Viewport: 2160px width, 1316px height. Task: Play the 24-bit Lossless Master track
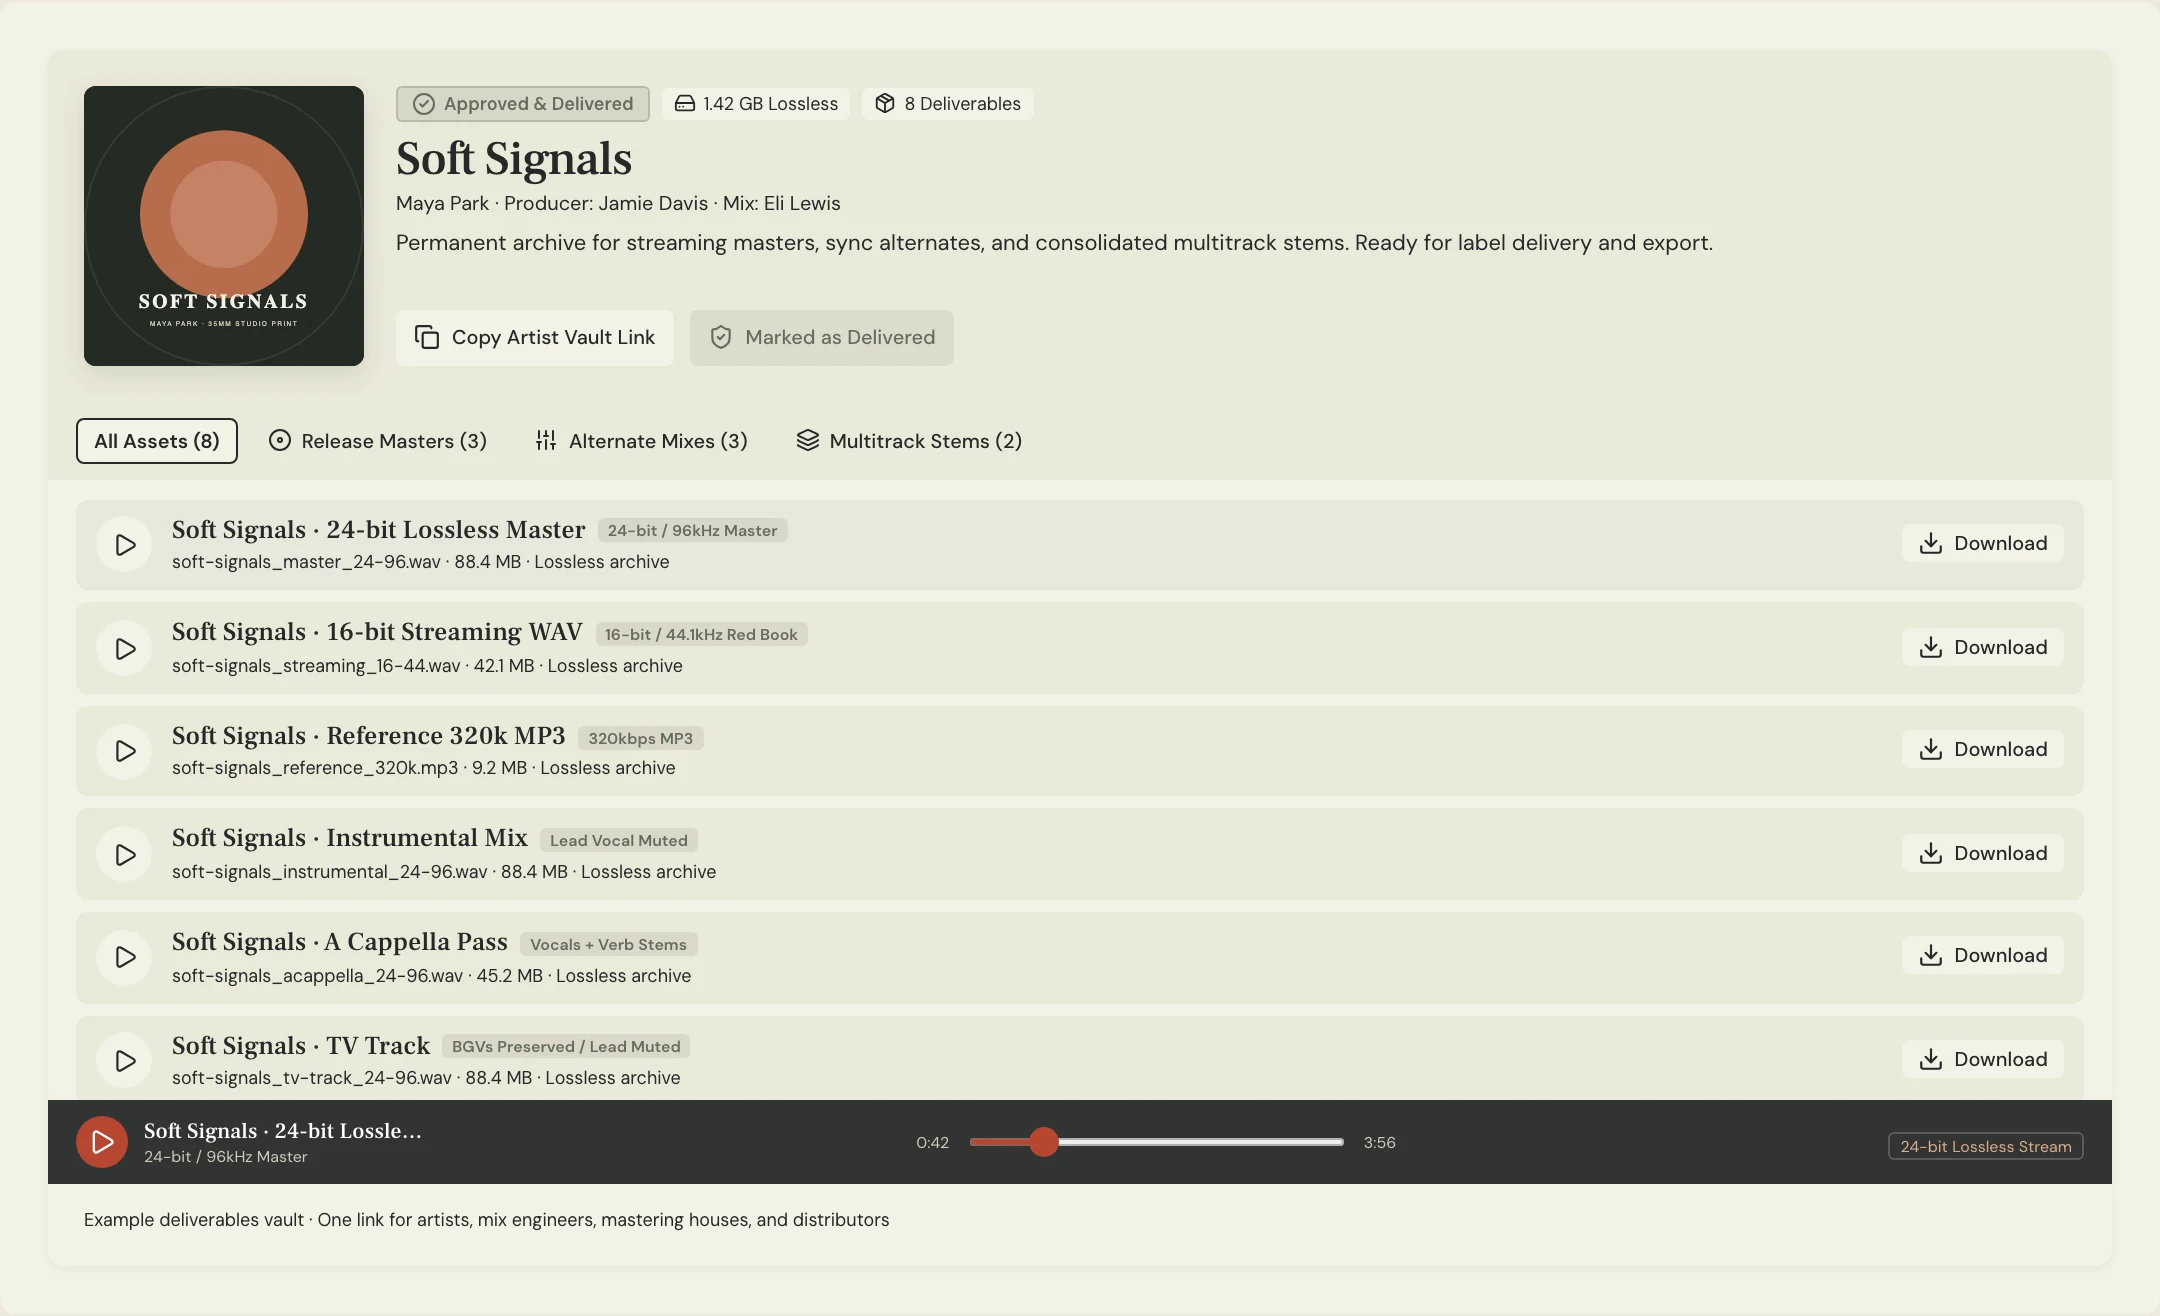tap(124, 544)
